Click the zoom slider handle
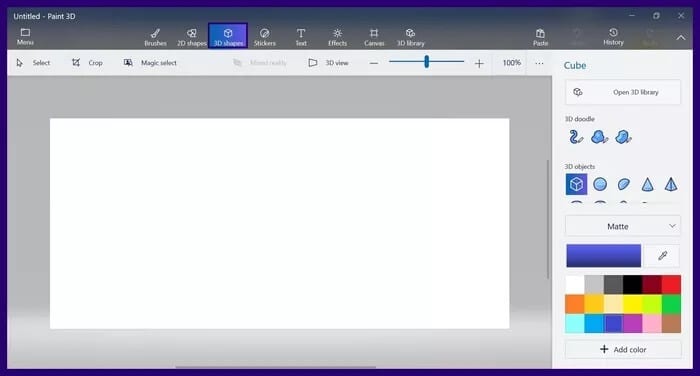Viewport: 700px width, 376px height. [x=427, y=62]
